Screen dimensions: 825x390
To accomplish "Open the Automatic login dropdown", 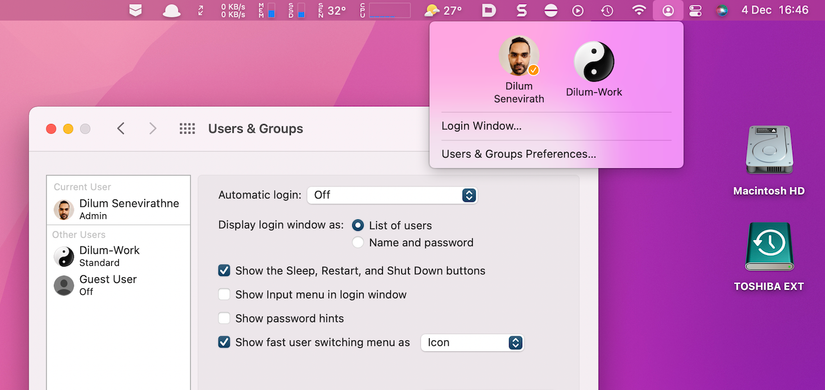I will pos(392,195).
